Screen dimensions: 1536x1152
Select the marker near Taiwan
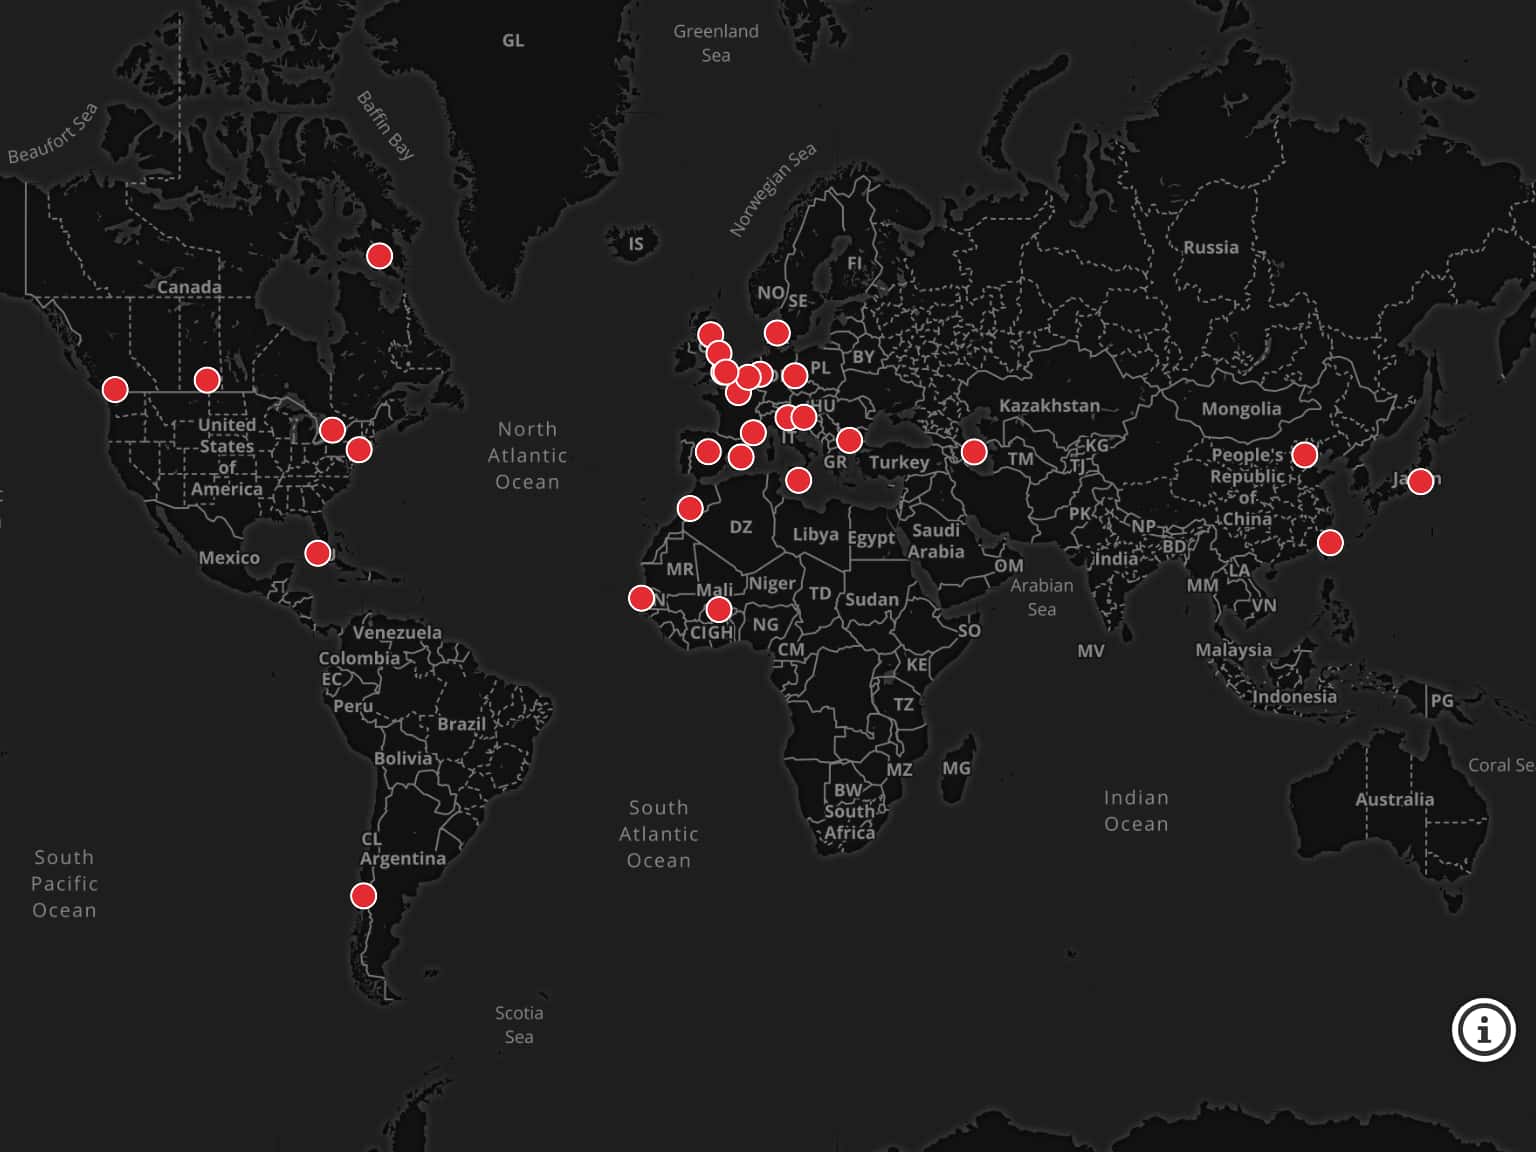(x=1330, y=543)
